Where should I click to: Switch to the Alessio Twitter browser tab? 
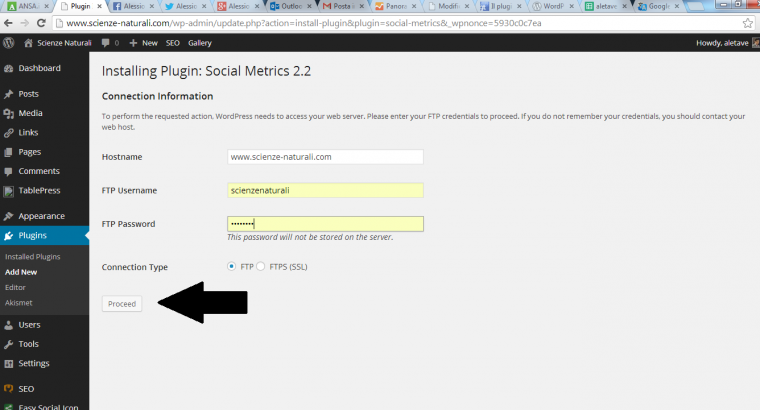186,6
